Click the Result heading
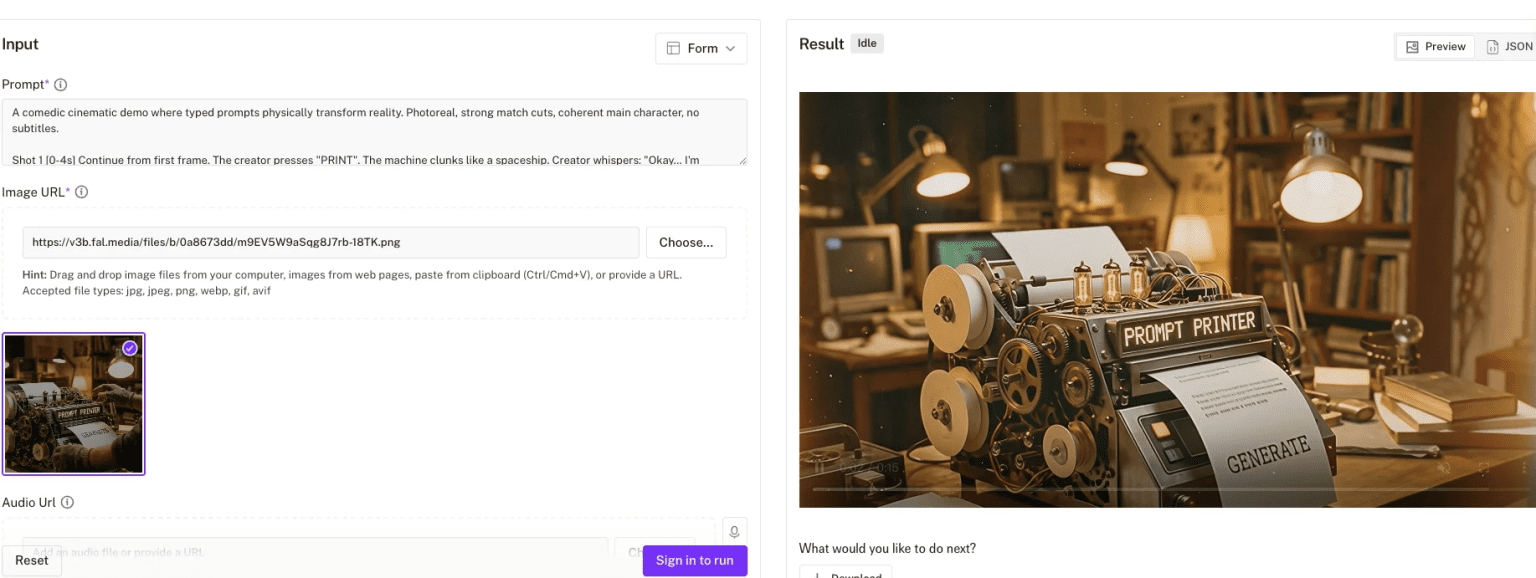The height and width of the screenshot is (578, 1536). tap(822, 44)
